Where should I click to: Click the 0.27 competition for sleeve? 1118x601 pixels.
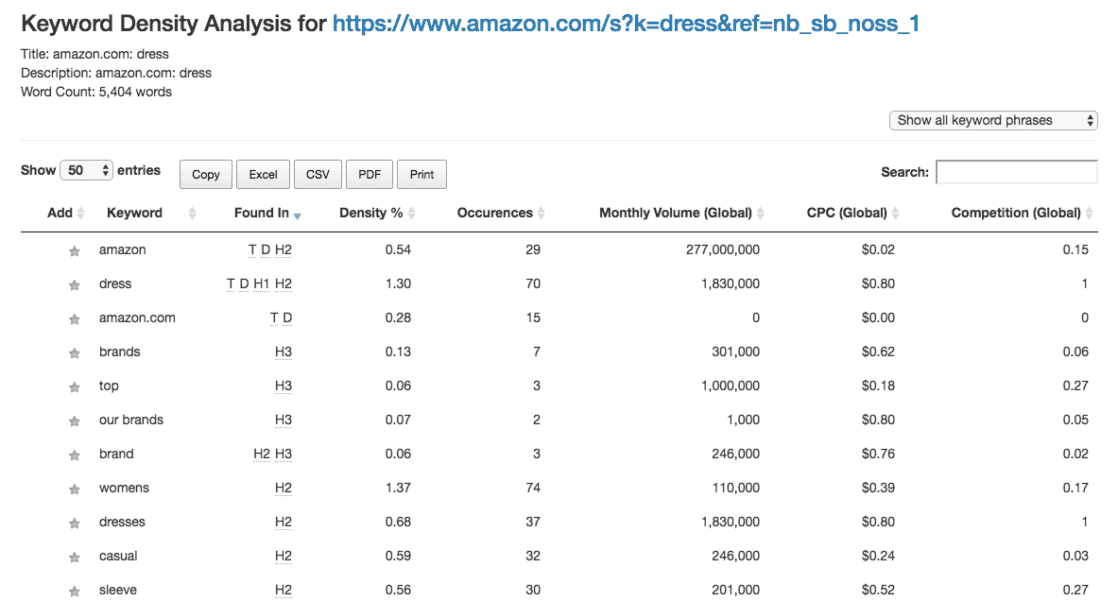coord(1075,590)
